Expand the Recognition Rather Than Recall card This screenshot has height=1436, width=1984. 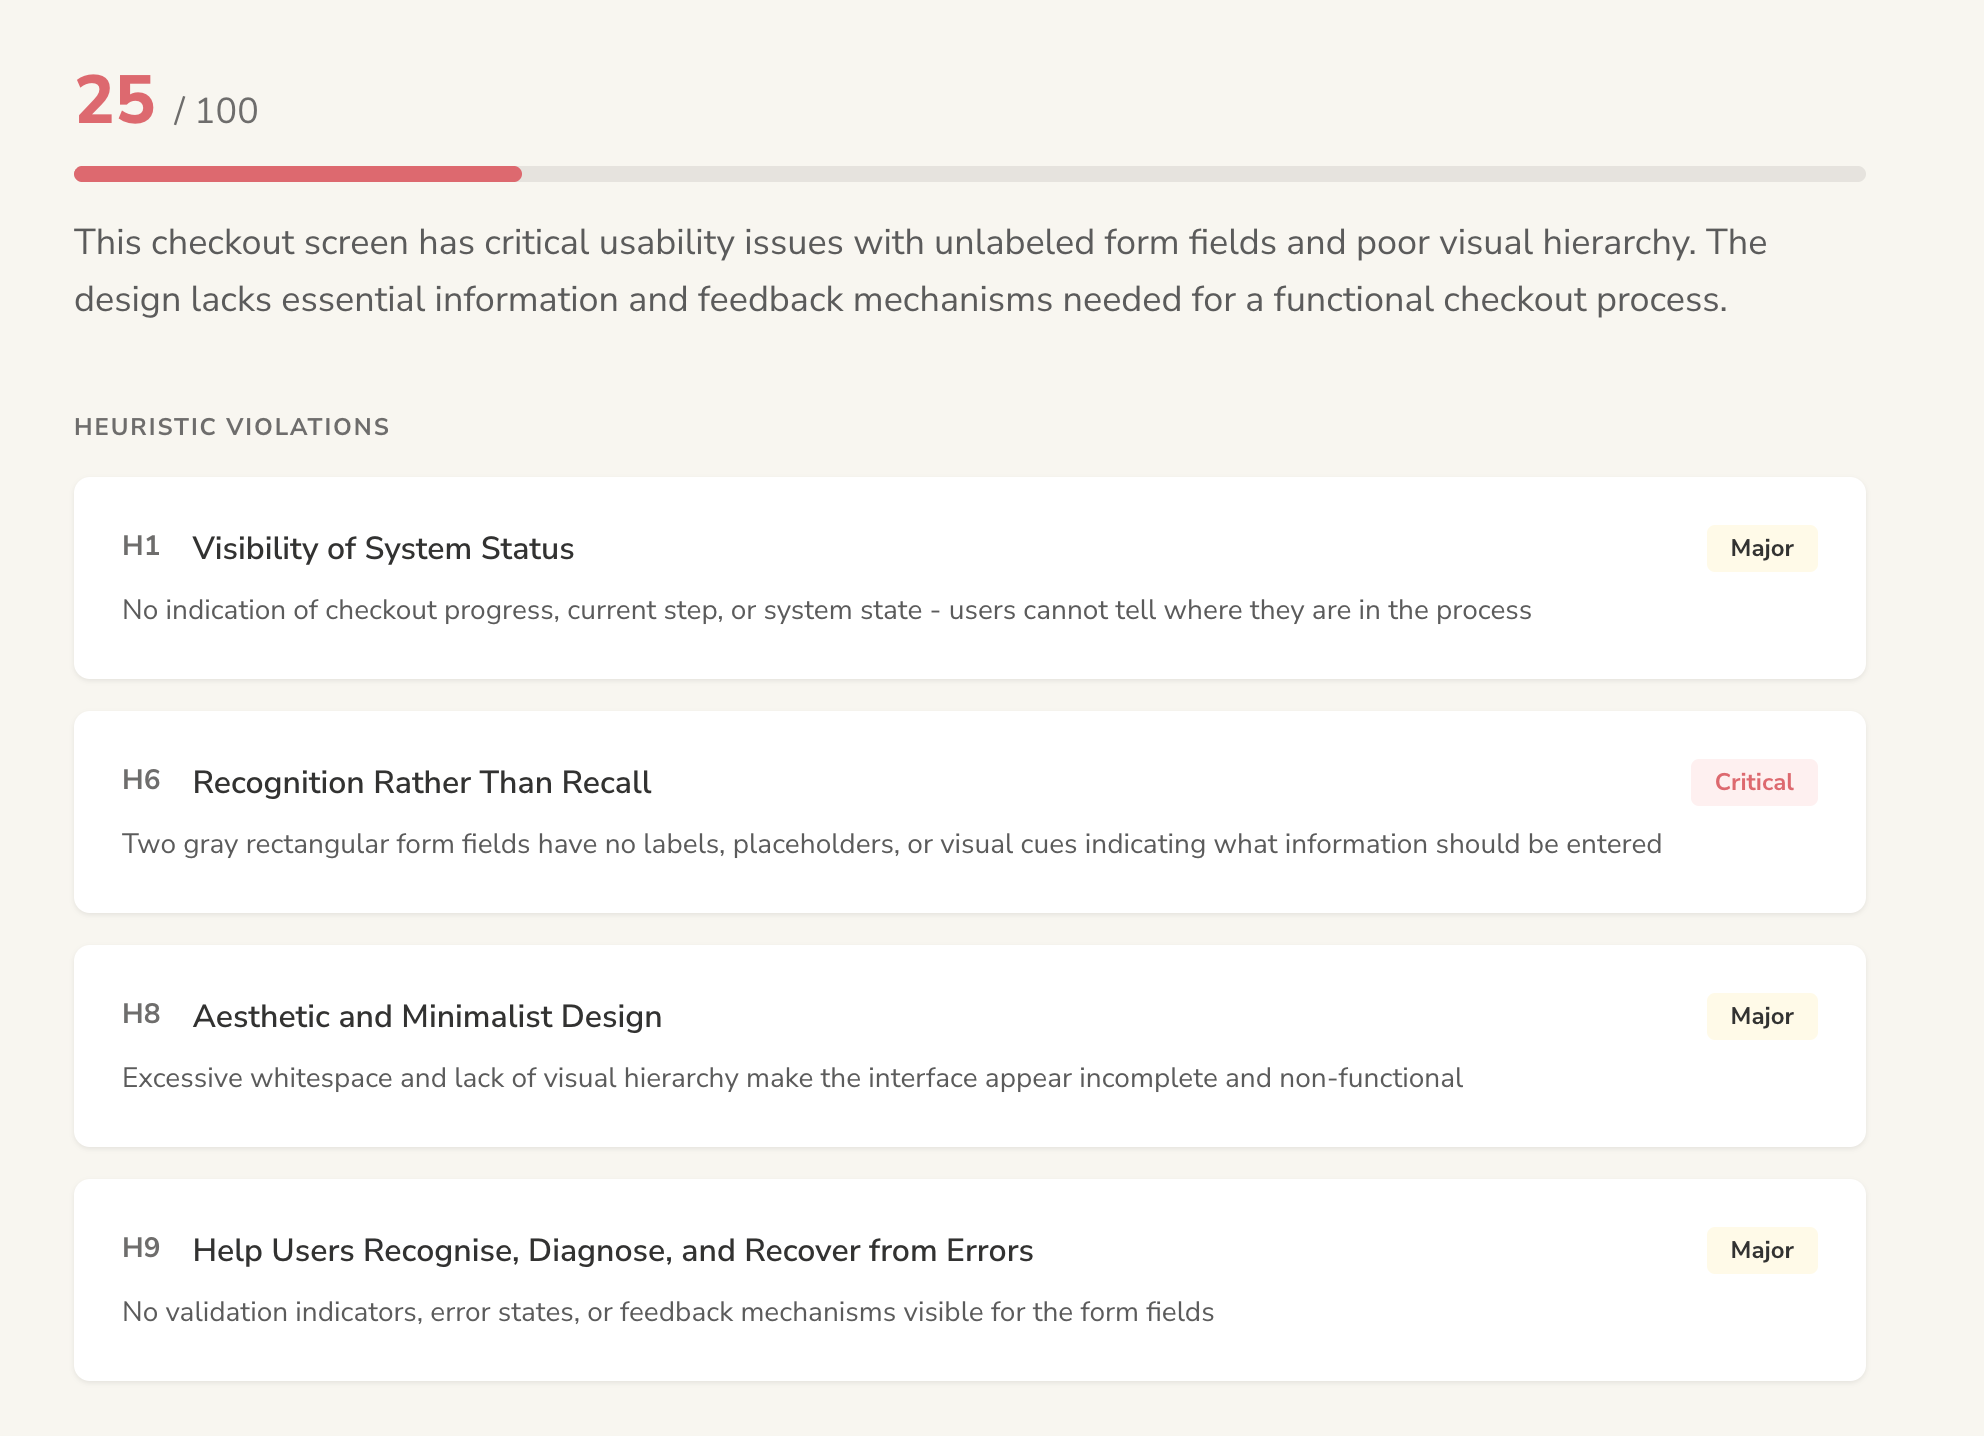(968, 812)
